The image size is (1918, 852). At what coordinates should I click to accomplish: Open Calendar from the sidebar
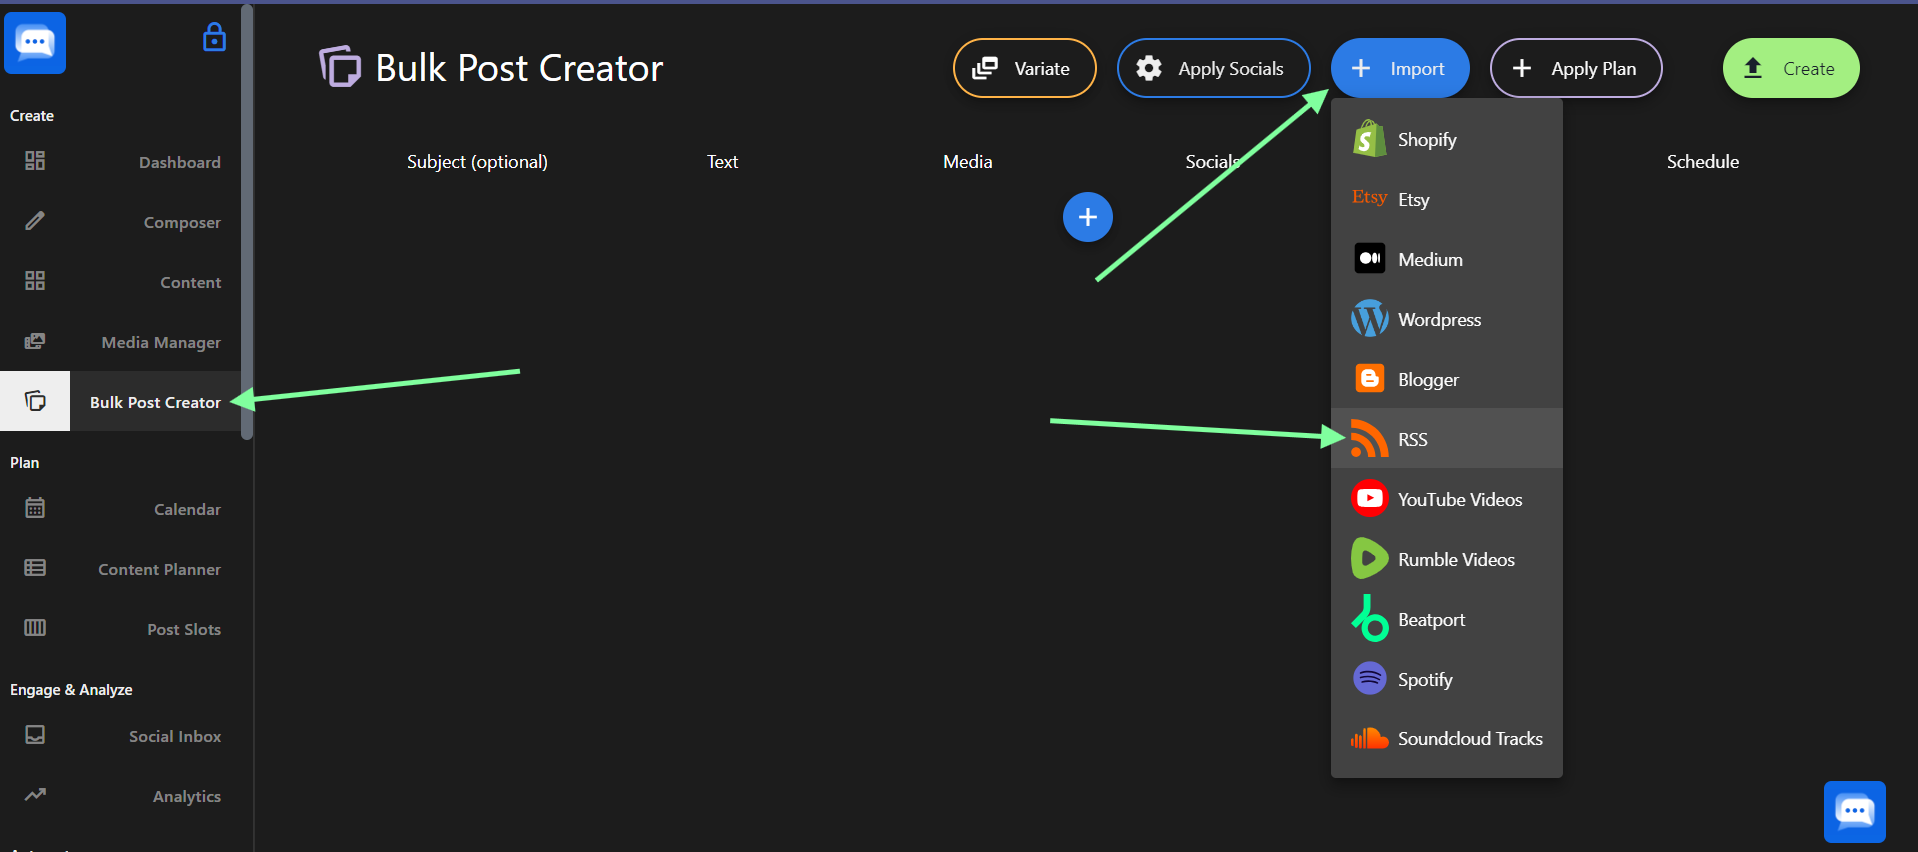coord(120,509)
